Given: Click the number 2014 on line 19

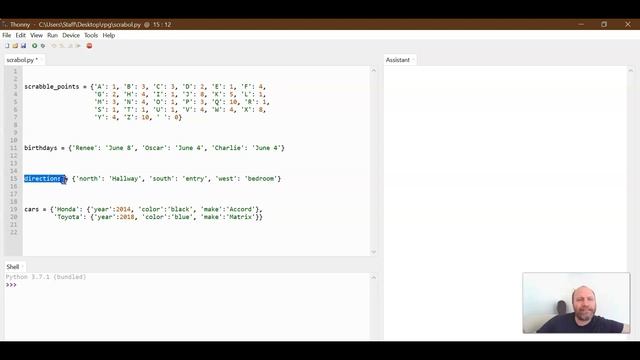Looking at the screenshot, I should [x=123, y=209].
